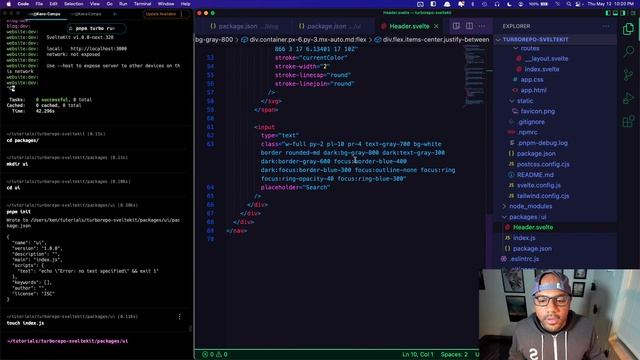Open the Run and Debug activity bar icon
This screenshot has width=640, height=360.
628,98
